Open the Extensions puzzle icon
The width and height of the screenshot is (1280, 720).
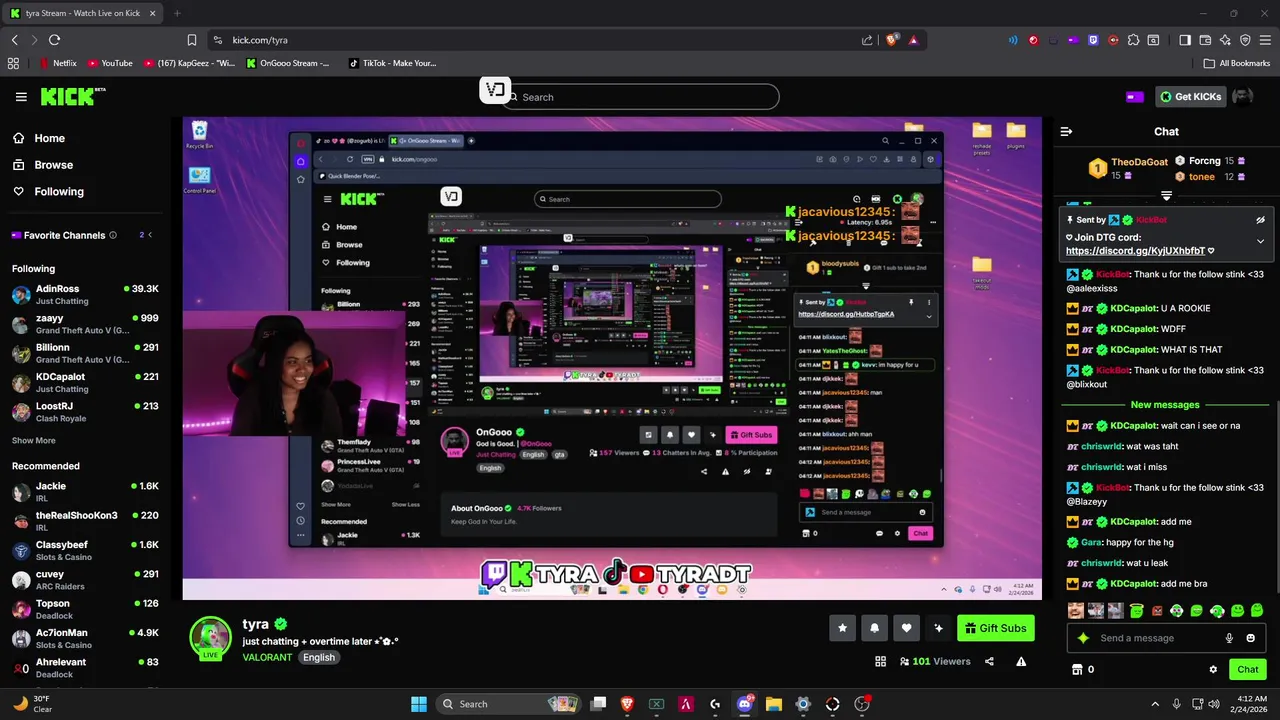tap(1133, 40)
